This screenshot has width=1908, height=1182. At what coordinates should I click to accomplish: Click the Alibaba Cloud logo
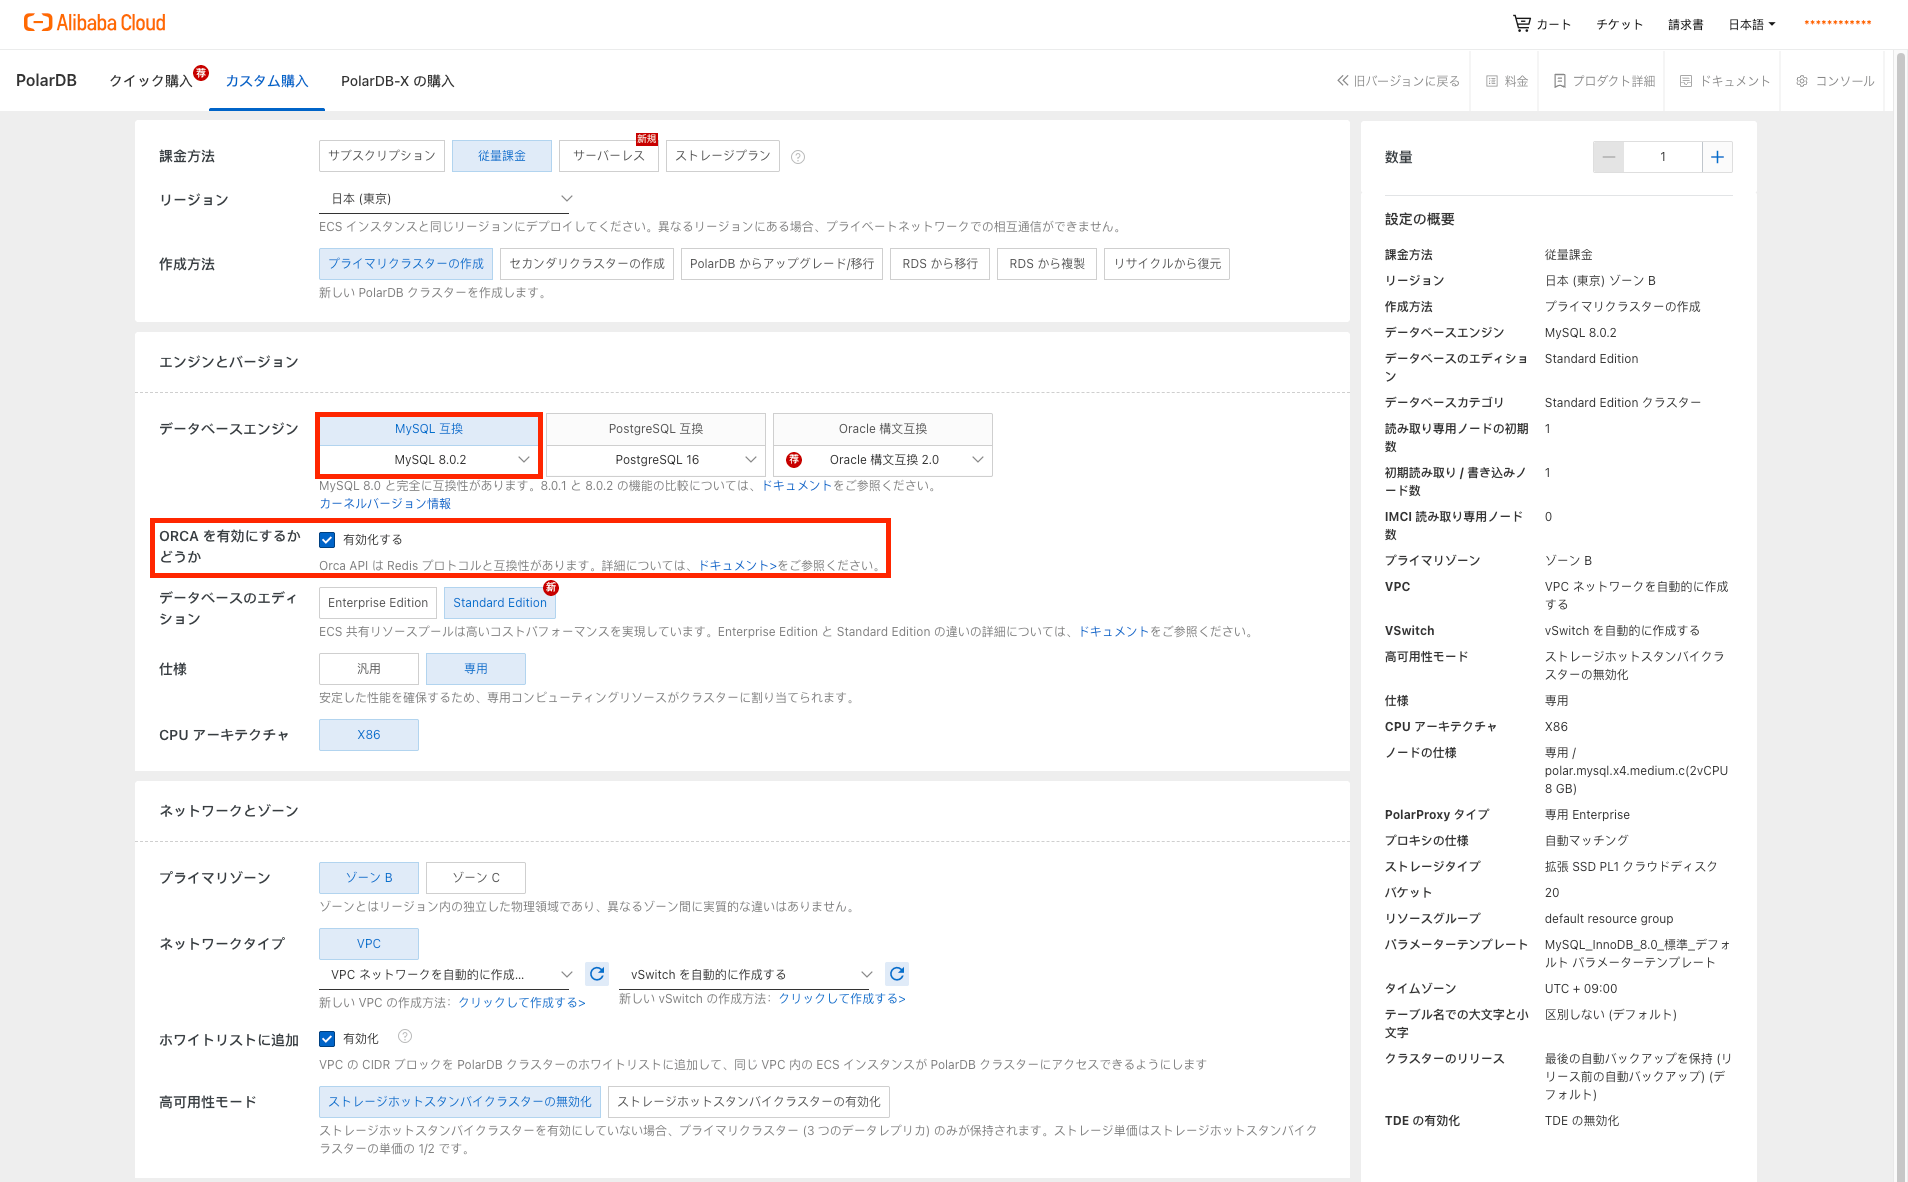pos(95,23)
